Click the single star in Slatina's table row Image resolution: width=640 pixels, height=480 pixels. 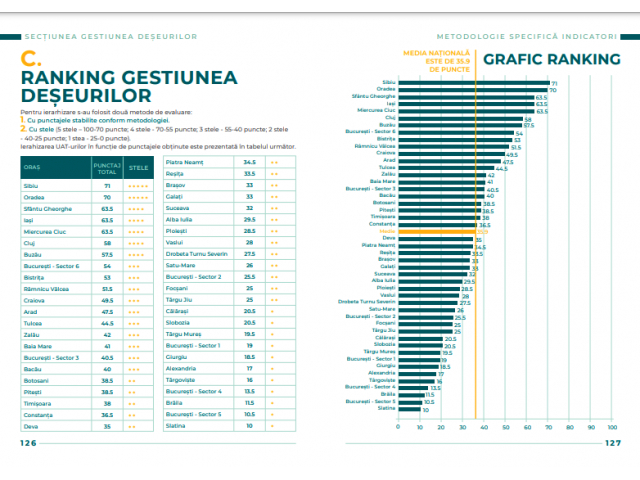tap(273, 426)
